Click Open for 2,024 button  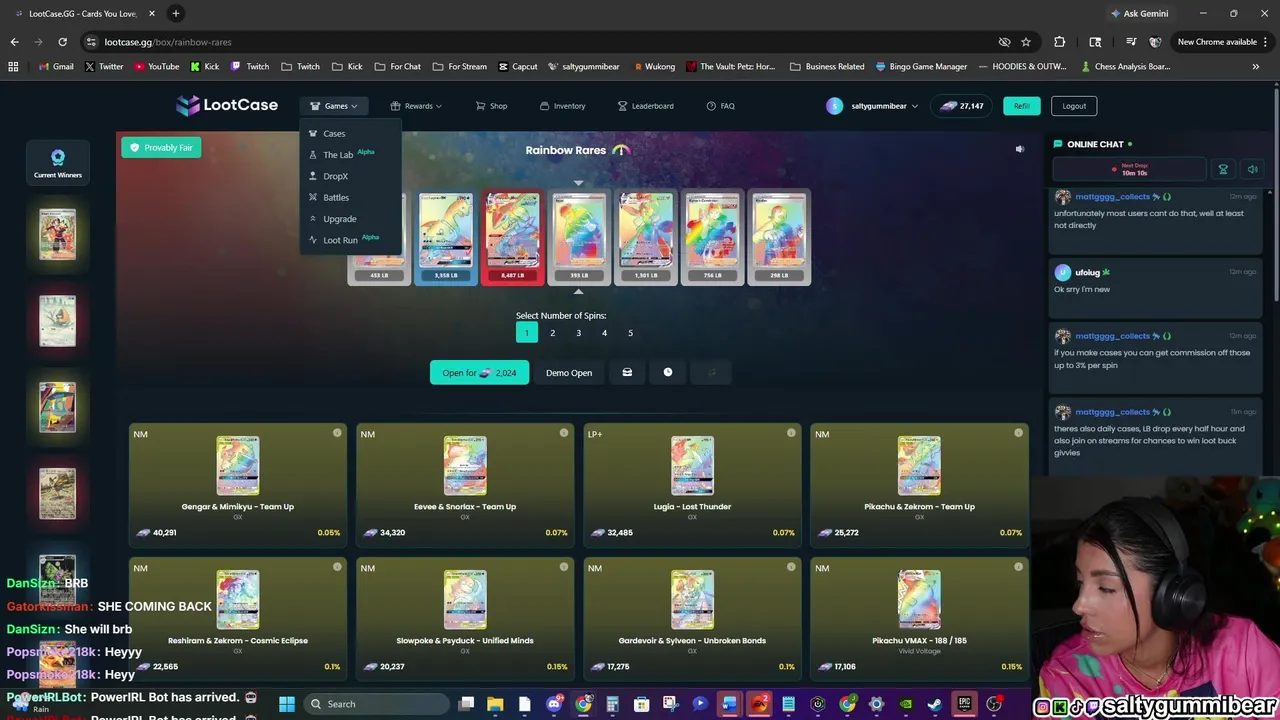coord(479,372)
